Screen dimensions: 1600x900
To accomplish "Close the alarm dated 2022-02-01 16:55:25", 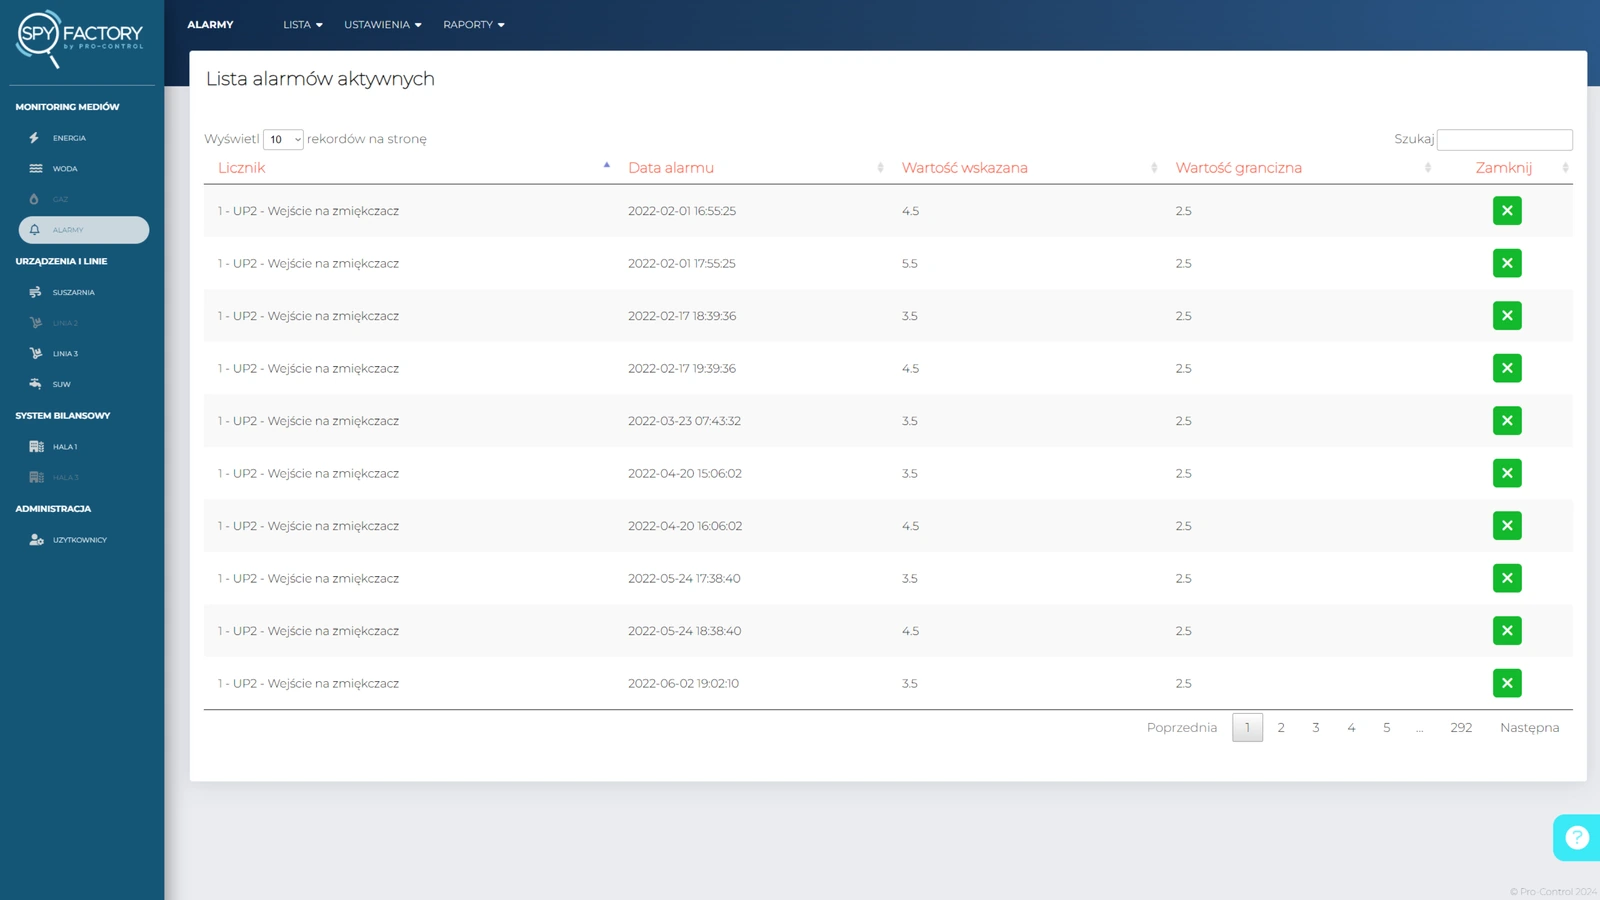I will (1506, 211).
